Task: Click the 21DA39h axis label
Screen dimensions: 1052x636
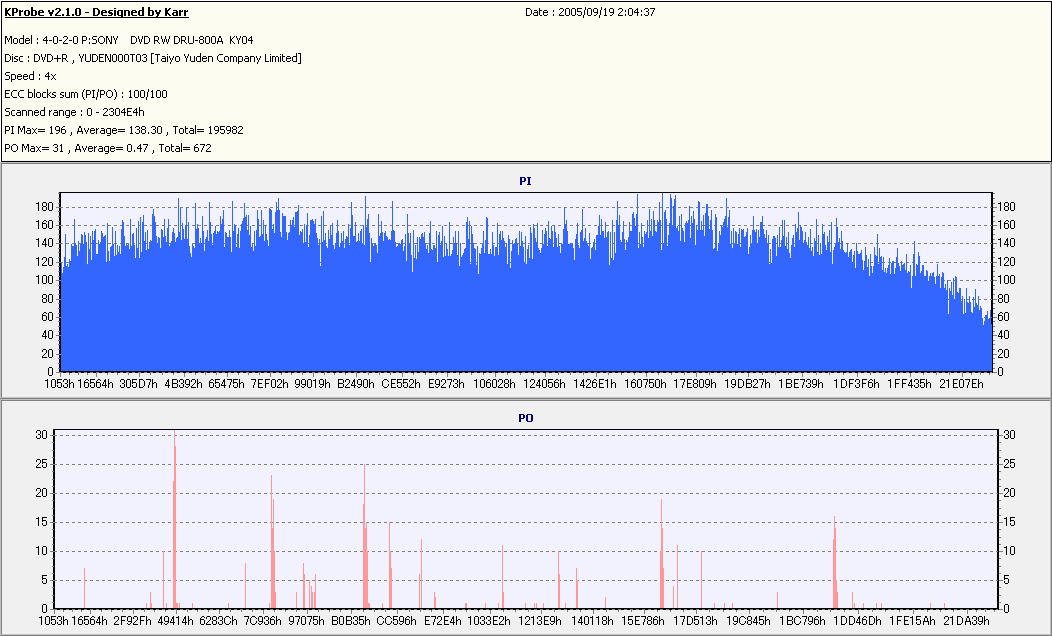Action: (x=965, y=621)
